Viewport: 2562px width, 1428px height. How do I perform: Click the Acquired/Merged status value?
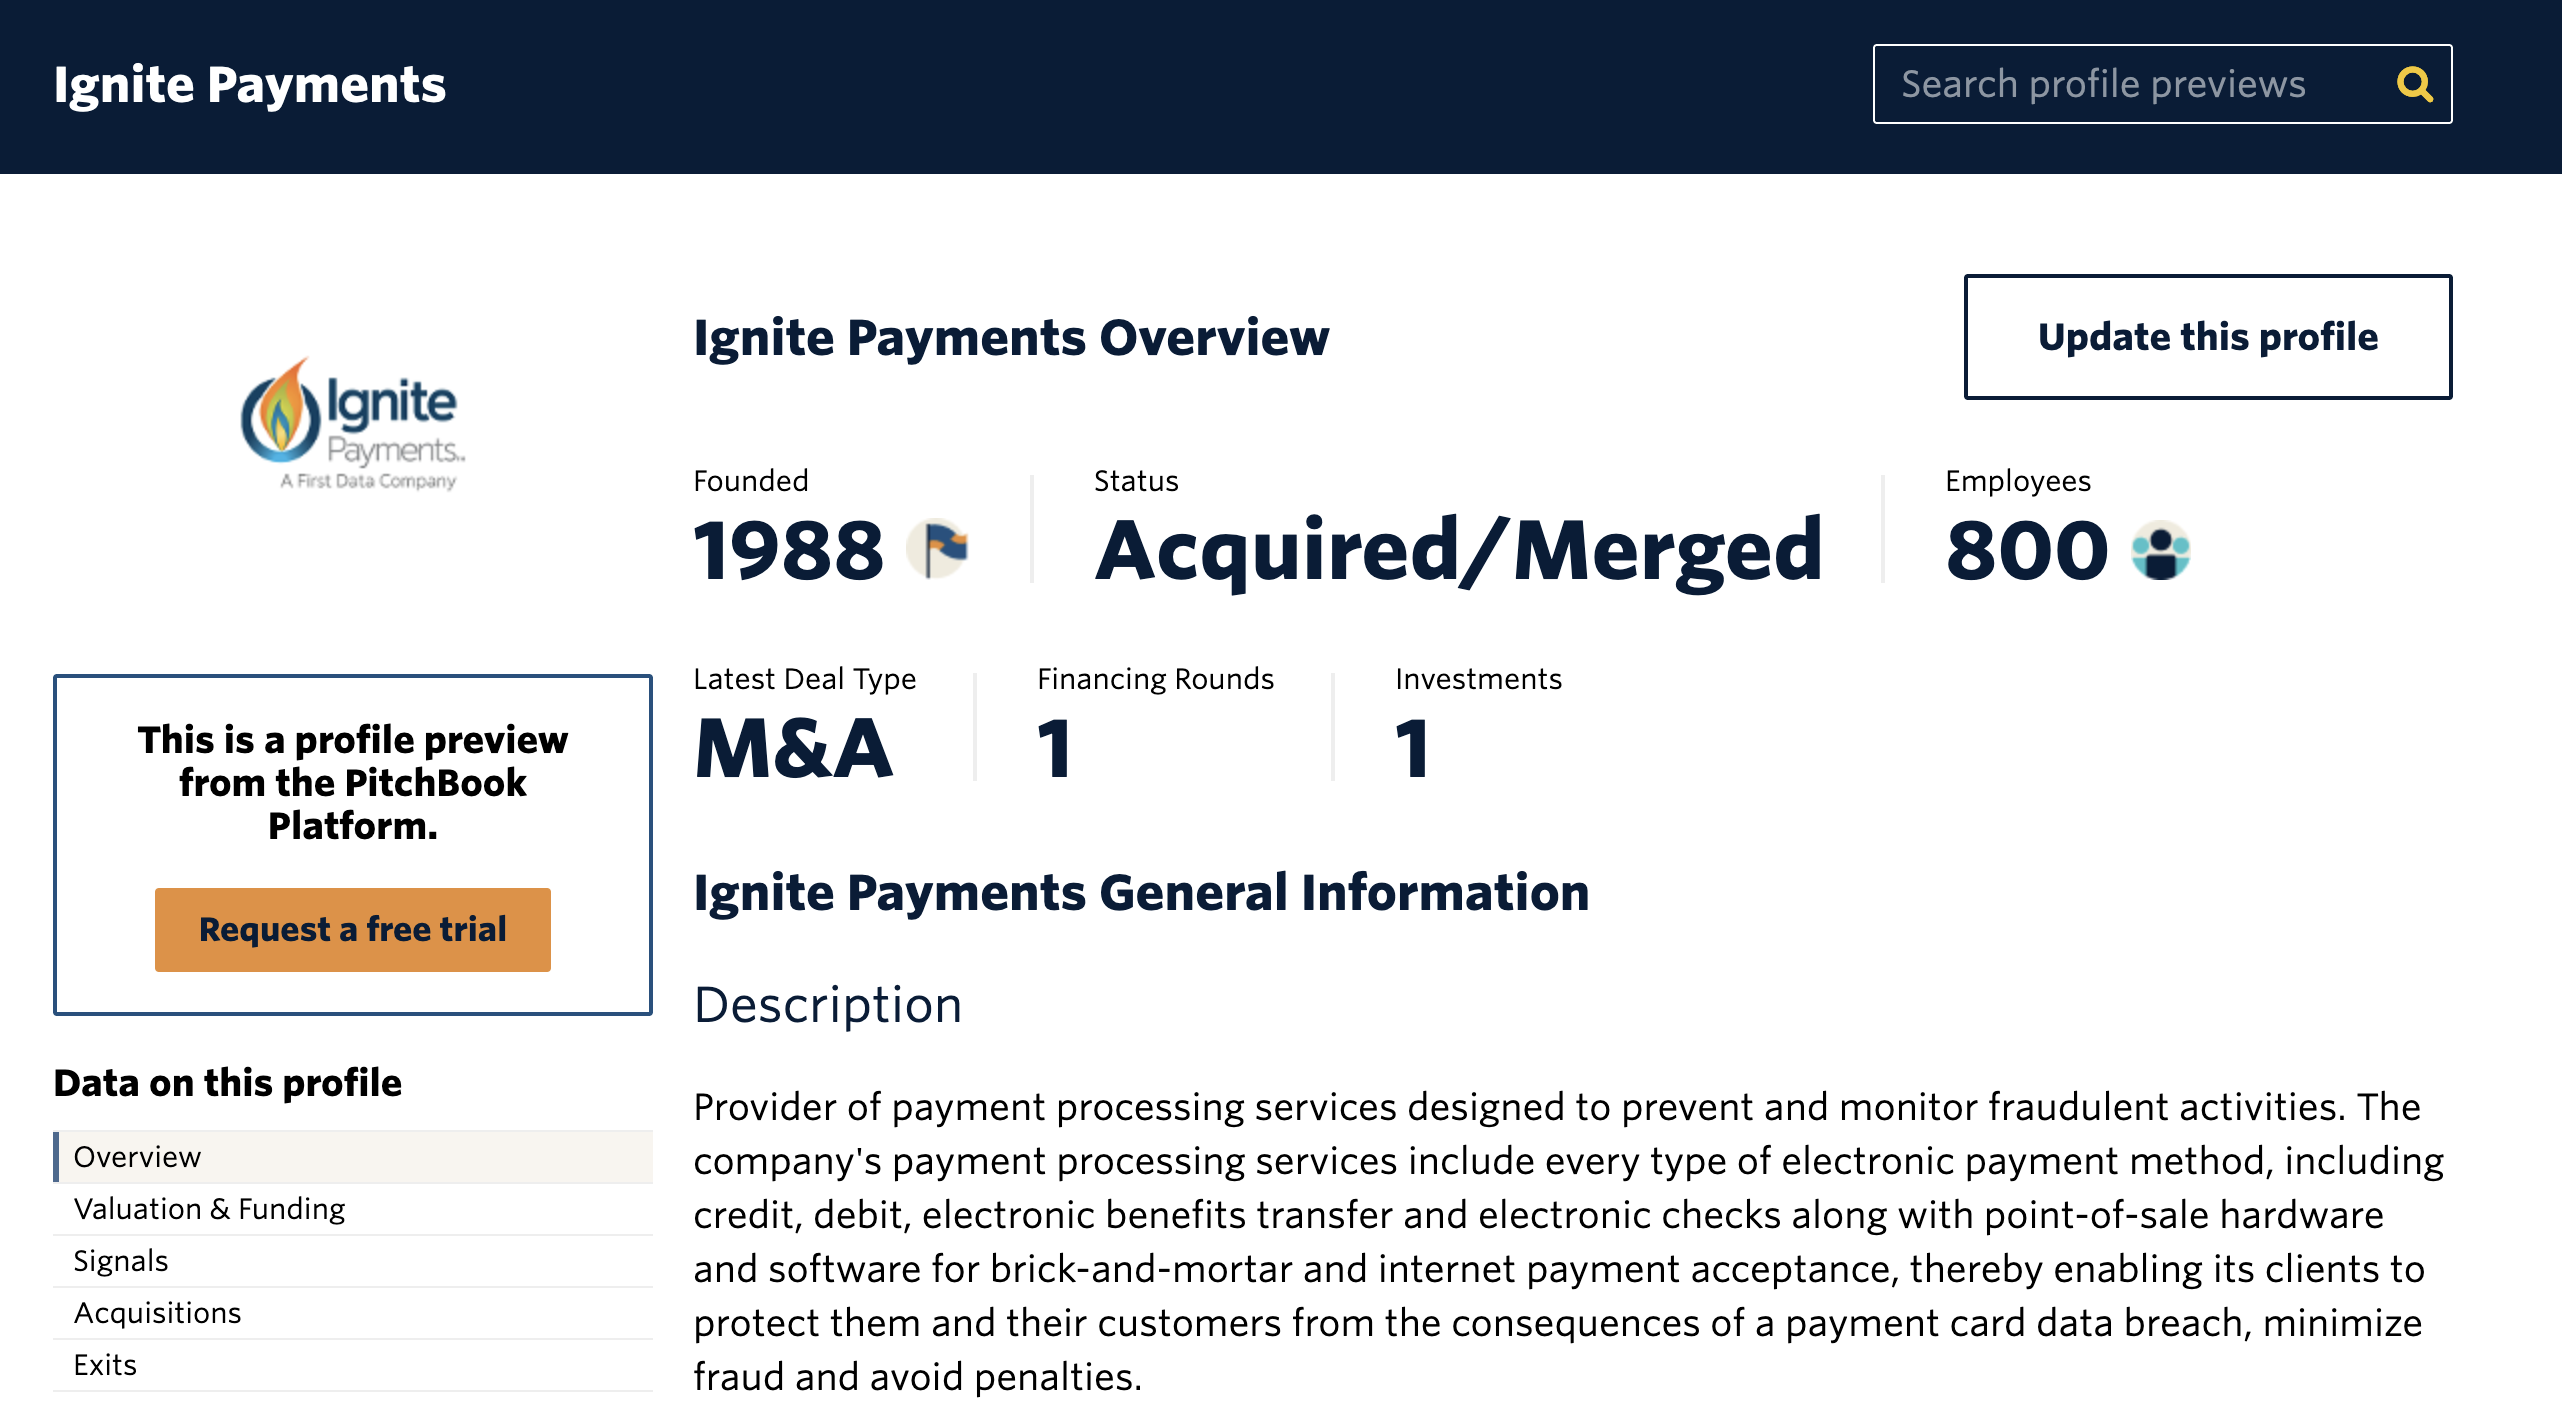pyautogui.click(x=1459, y=550)
